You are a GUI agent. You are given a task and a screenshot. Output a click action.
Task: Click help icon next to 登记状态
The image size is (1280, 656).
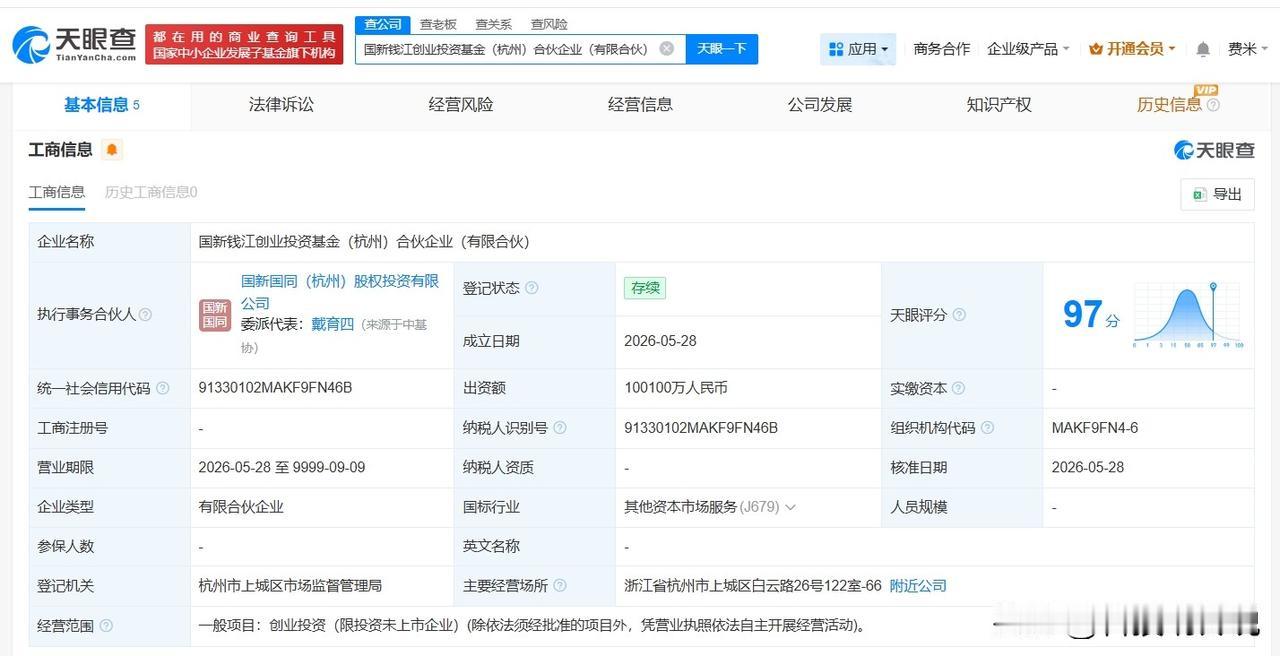click(x=532, y=288)
